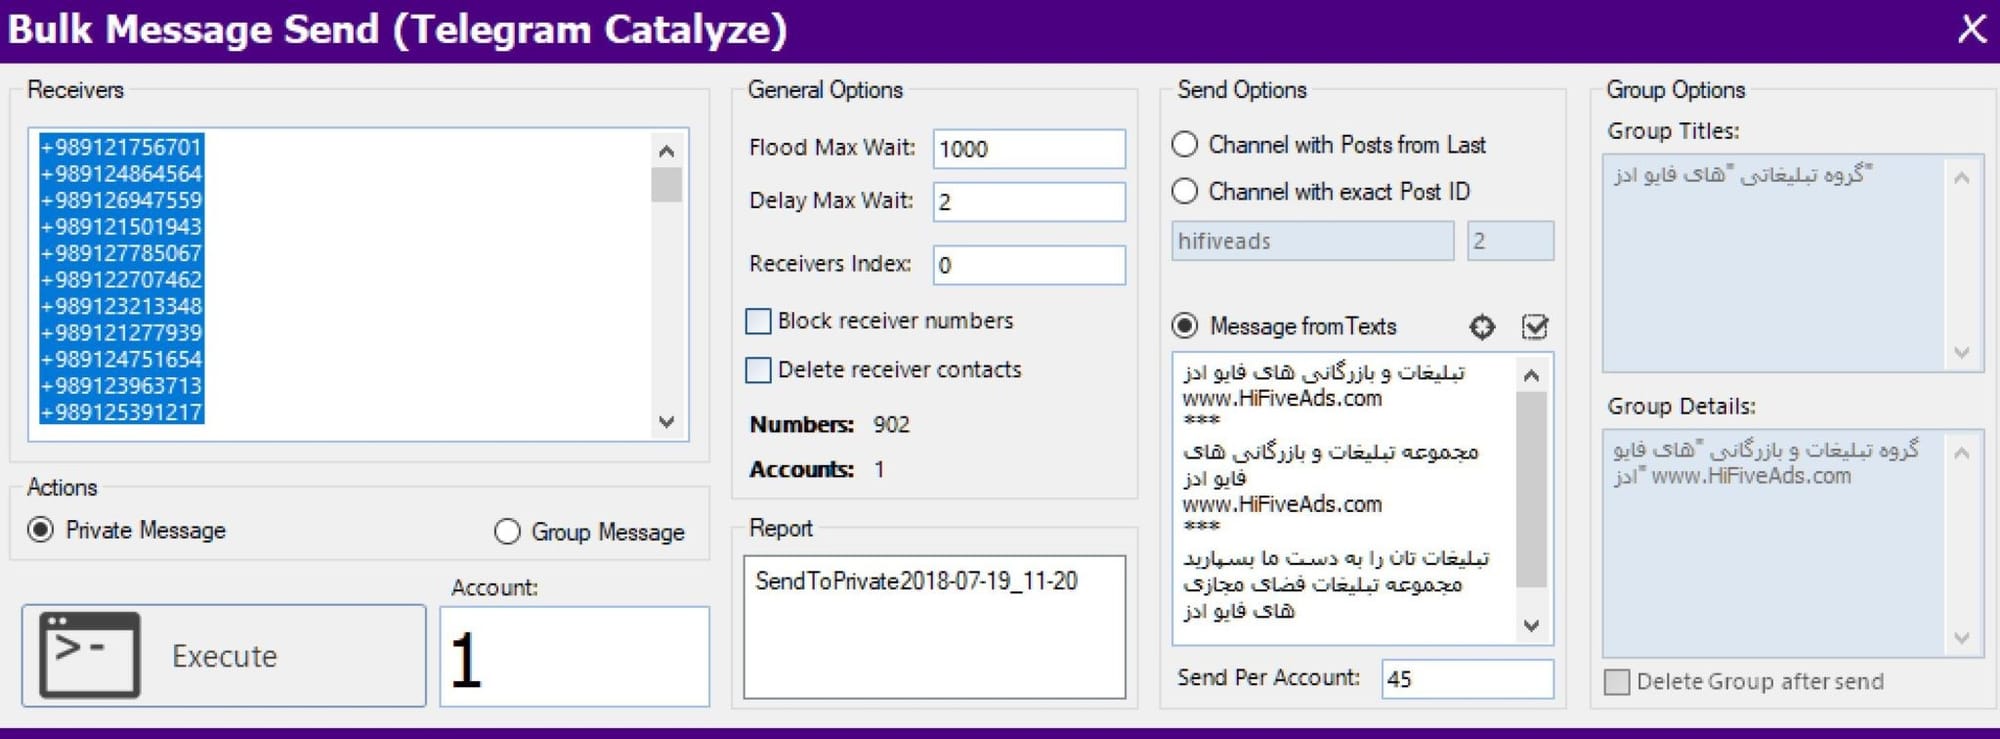Image resolution: width=2000 pixels, height=739 pixels.
Task: Click the Delay Max Wait field
Action: 1028,202
